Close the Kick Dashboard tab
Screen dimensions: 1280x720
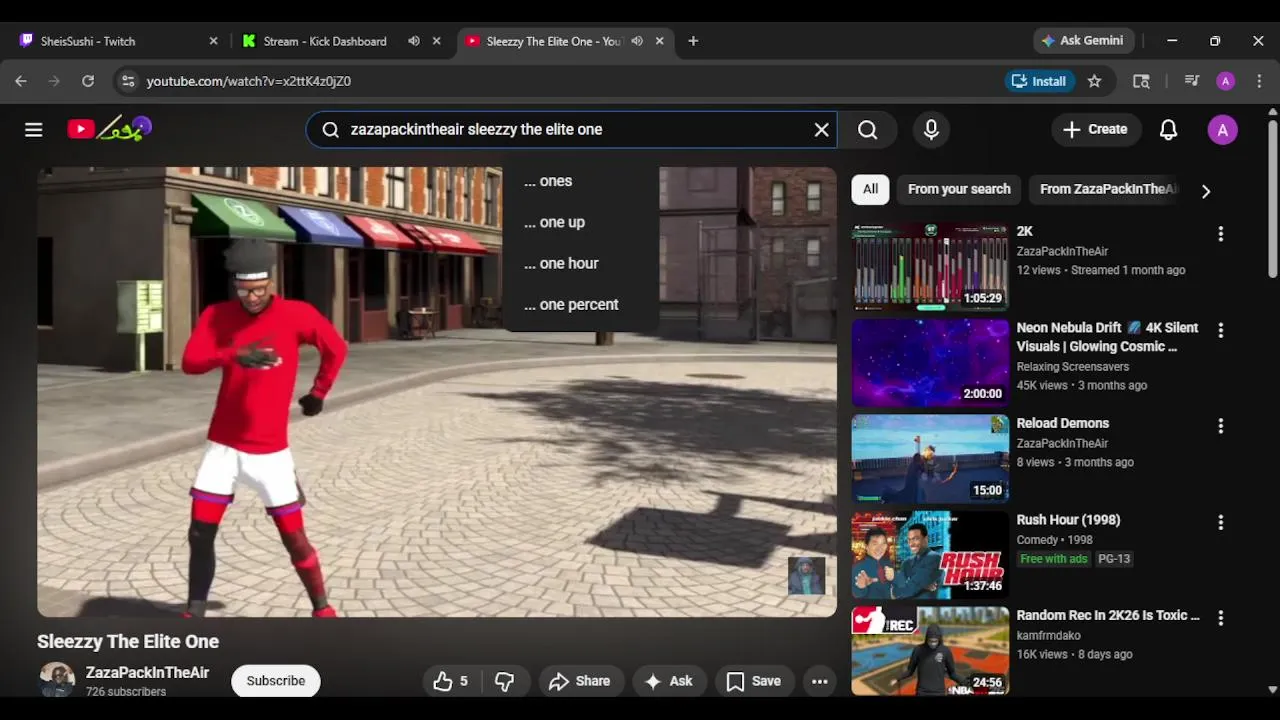tap(436, 41)
